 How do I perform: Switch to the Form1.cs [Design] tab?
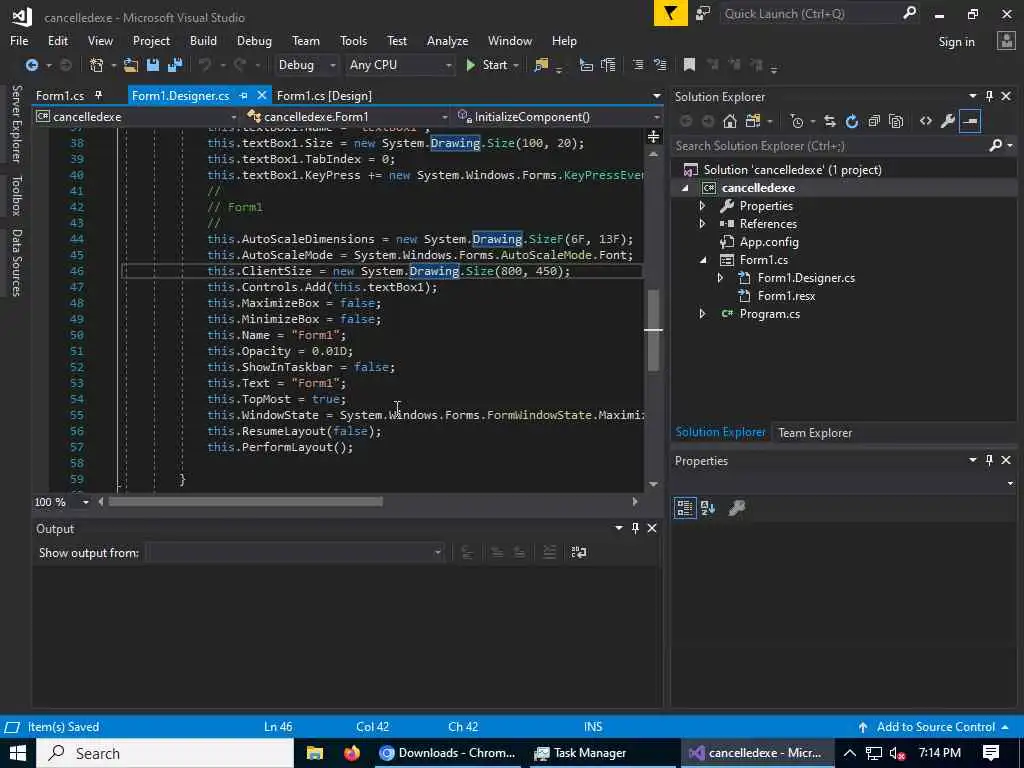(x=324, y=96)
